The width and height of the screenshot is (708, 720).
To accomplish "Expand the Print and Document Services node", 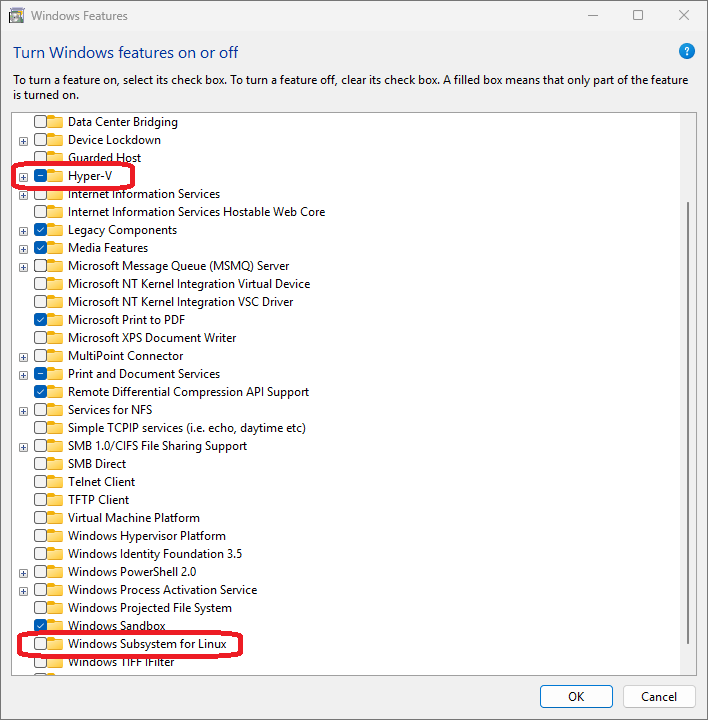I will [23, 375].
